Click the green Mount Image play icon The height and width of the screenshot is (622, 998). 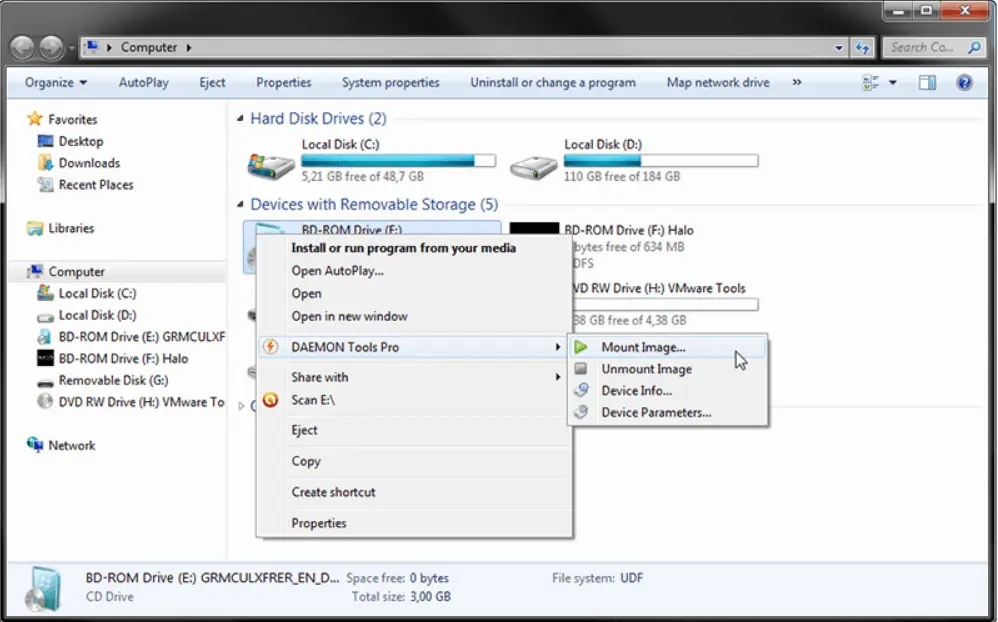[x=581, y=348]
